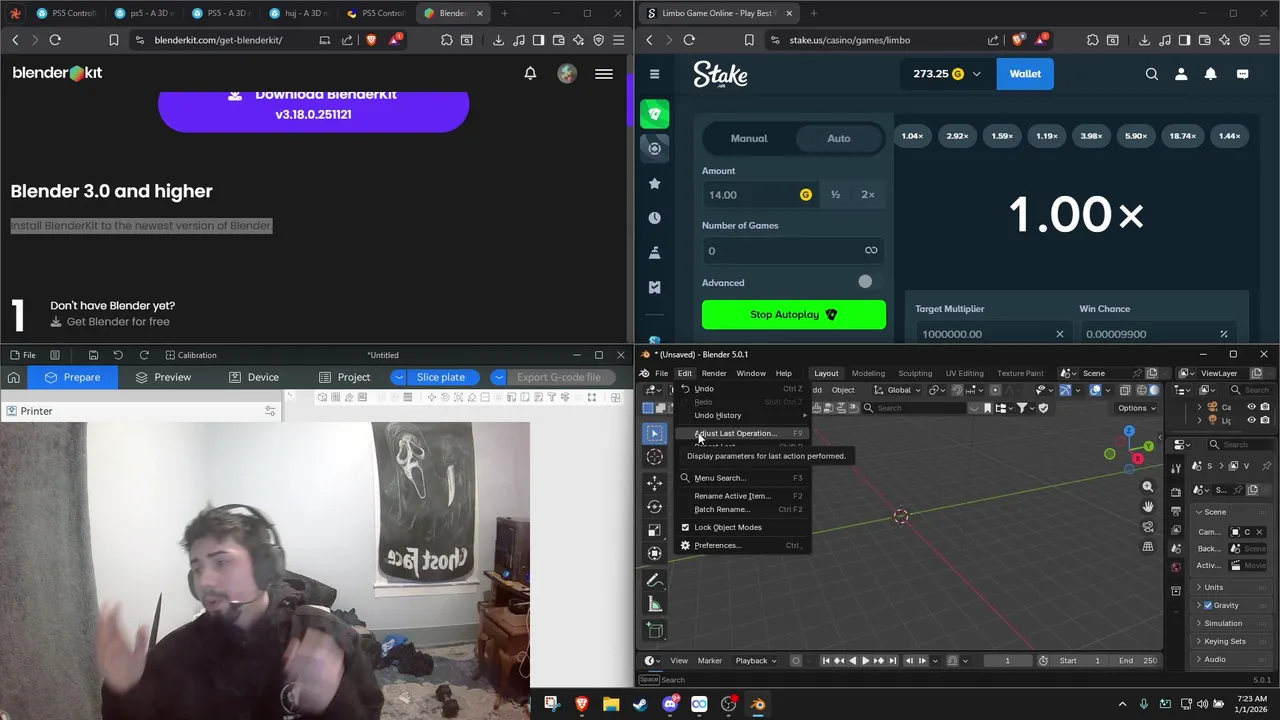
Task: Click the Play animation button in timeline
Action: click(x=865, y=661)
